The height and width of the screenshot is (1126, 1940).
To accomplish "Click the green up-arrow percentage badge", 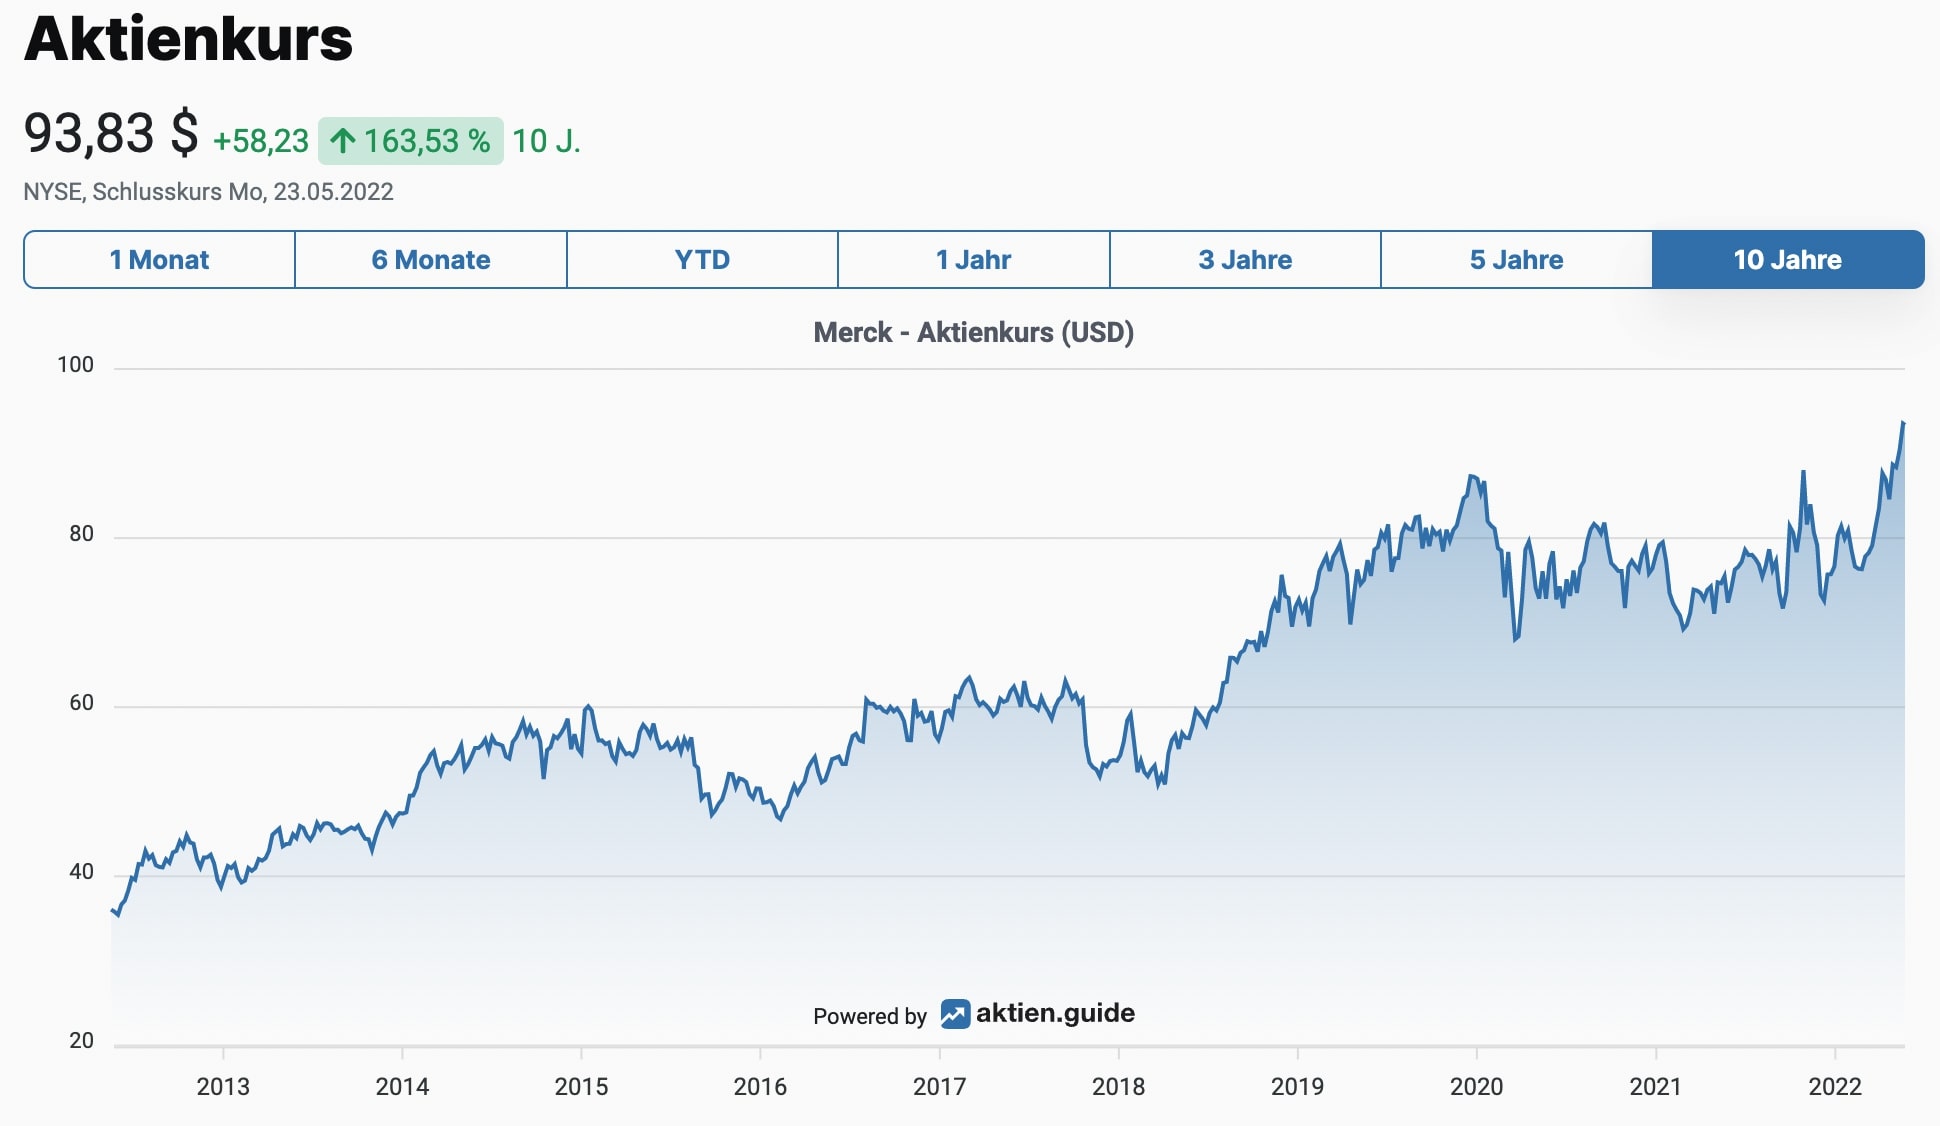I will 410,141.
